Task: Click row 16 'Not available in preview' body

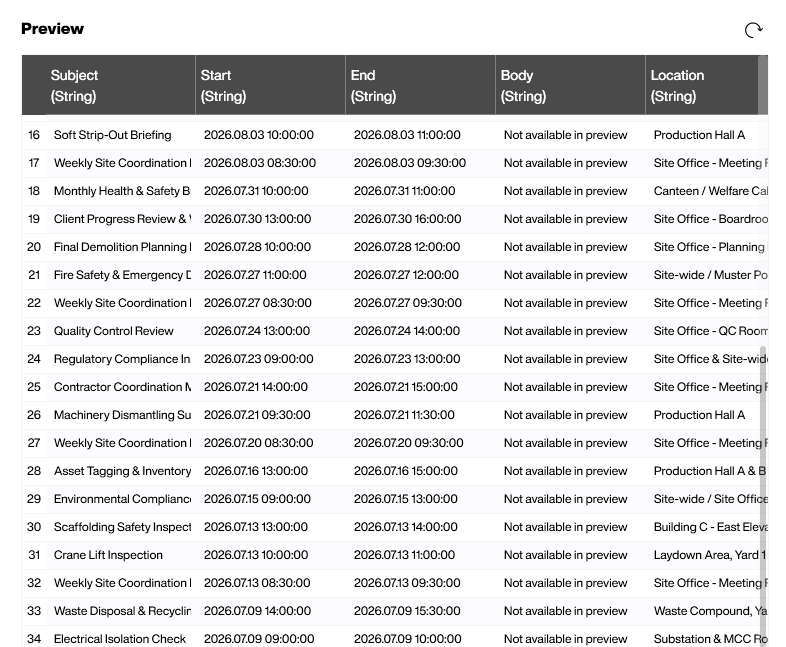Action: tap(565, 135)
